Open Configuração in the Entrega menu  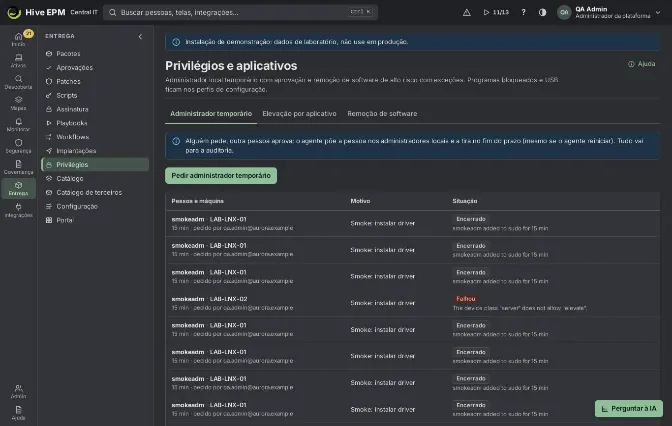[x=95, y=206]
